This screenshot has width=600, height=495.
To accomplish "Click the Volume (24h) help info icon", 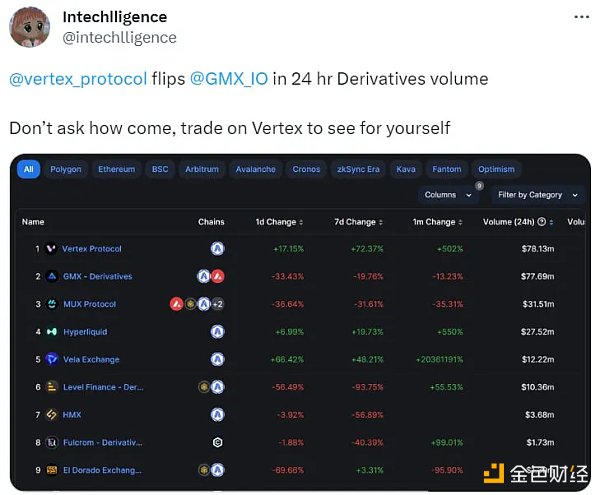I will [x=541, y=222].
